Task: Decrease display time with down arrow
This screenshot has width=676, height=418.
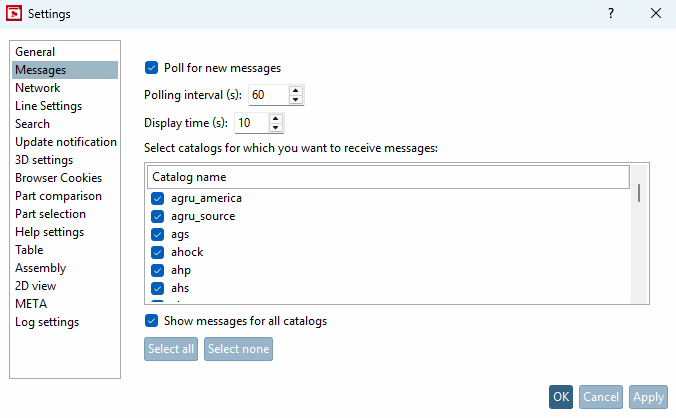Action: coord(275,128)
